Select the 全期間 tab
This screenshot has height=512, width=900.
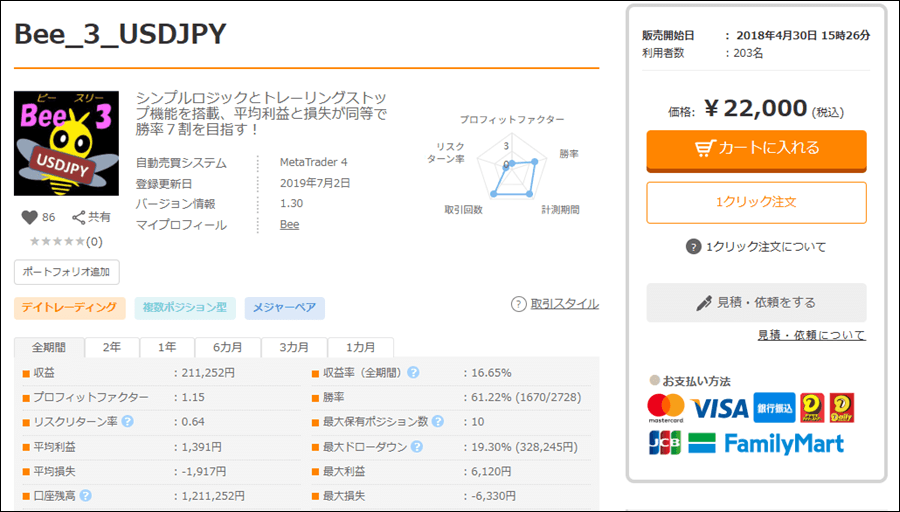49,347
